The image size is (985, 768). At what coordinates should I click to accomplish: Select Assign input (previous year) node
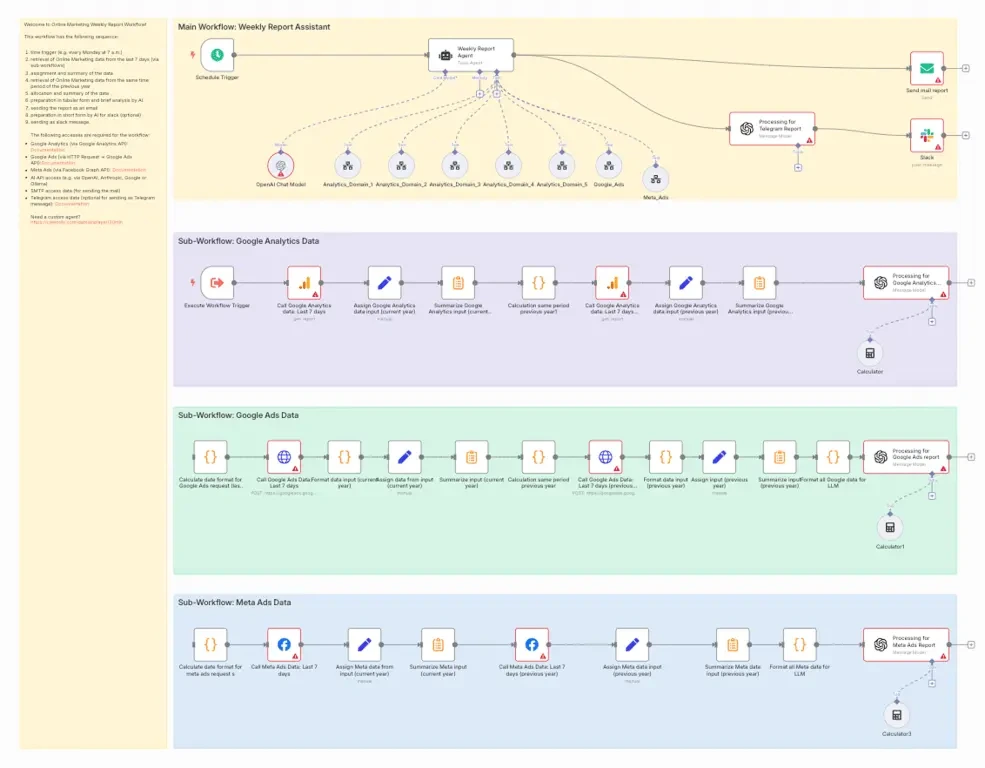click(719, 457)
